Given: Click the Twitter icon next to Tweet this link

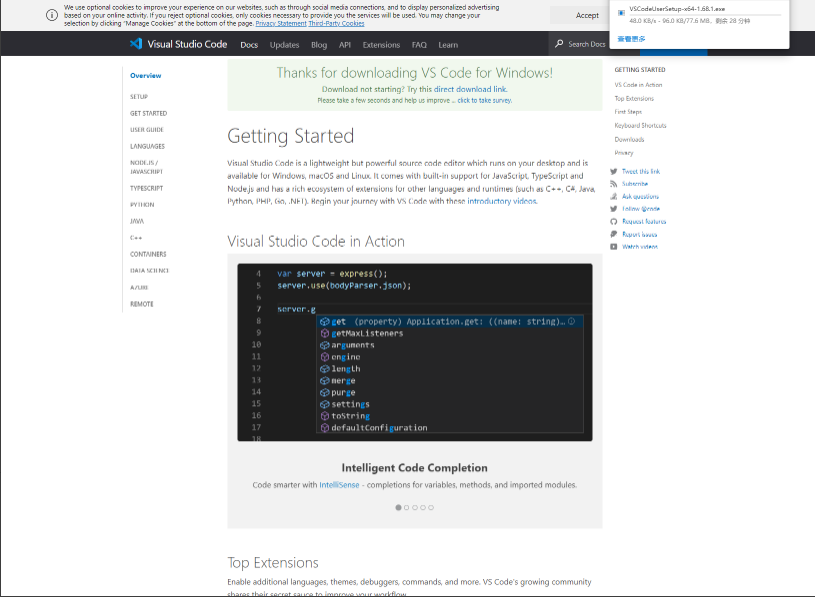Looking at the screenshot, I should click(x=615, y=171).
